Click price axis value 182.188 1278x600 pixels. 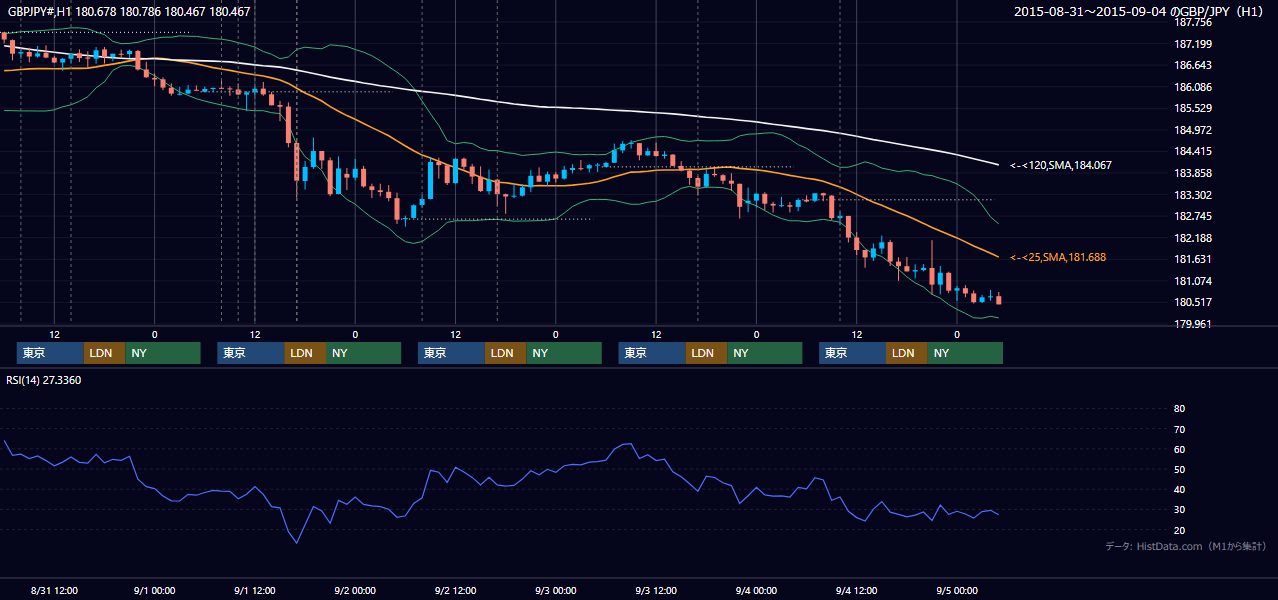tap(1194, 239)
